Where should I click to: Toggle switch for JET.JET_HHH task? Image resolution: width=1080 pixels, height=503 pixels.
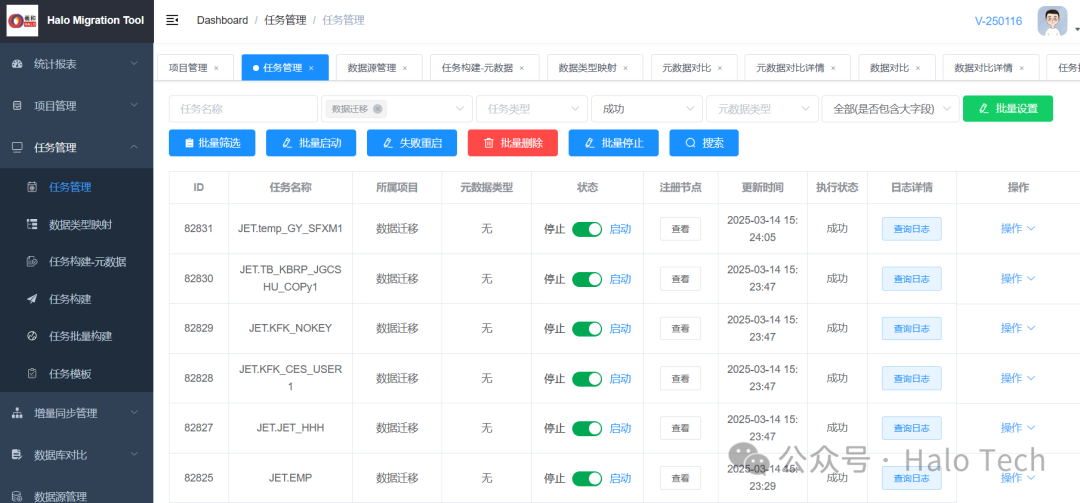pos(587,428)
